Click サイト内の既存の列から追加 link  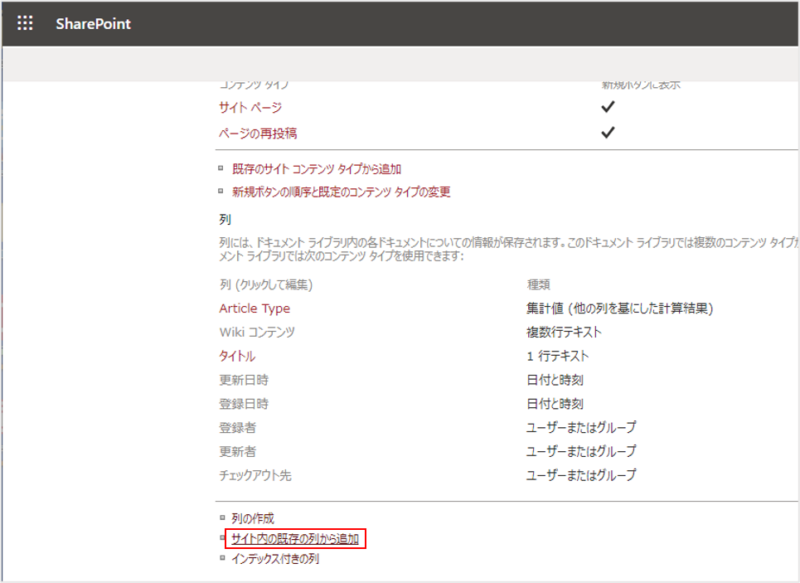point(295,539)
